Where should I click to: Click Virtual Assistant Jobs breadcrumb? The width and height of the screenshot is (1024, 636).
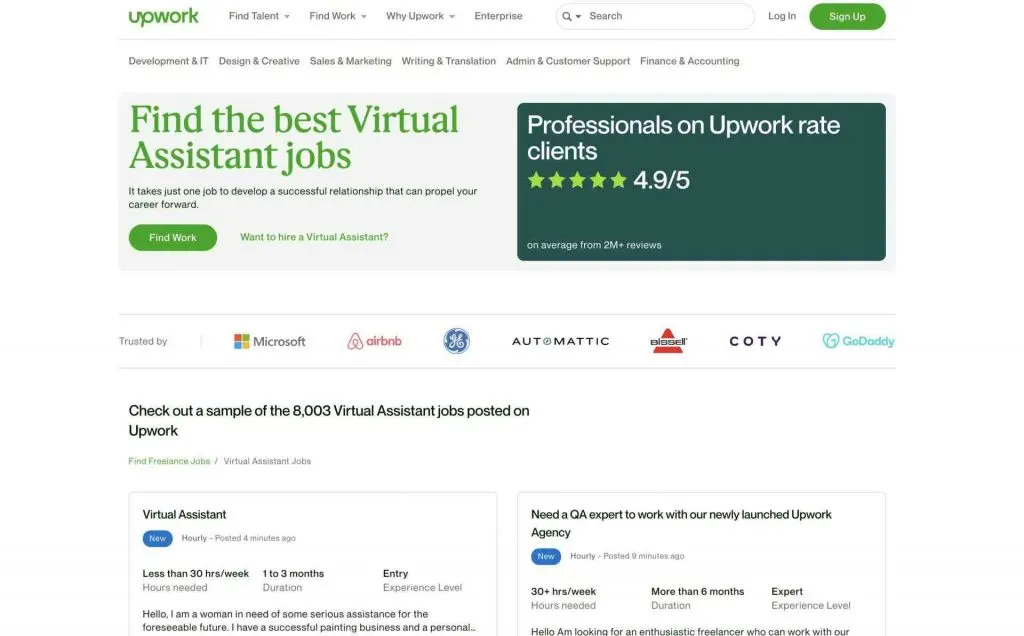pyautogui.click(x=267, y=461)
